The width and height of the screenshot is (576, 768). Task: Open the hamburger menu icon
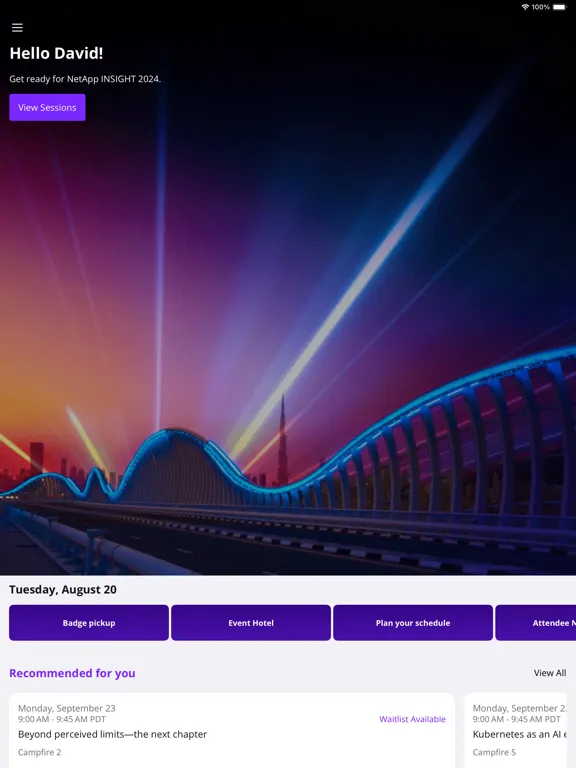[17, 28]
